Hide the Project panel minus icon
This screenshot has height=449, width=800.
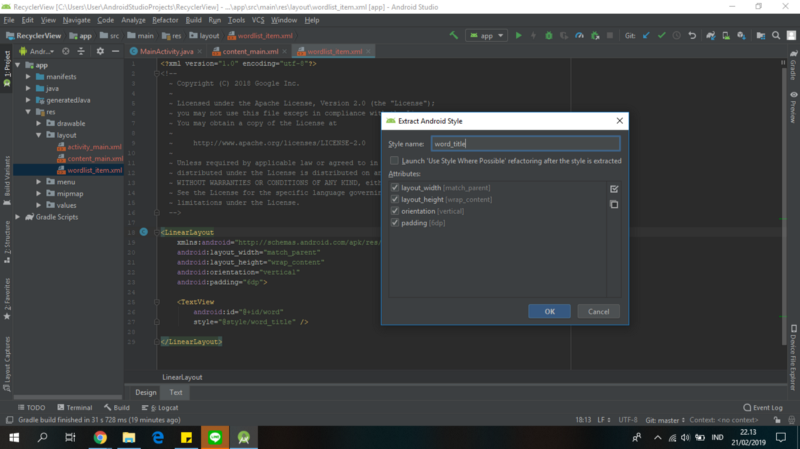115,51
